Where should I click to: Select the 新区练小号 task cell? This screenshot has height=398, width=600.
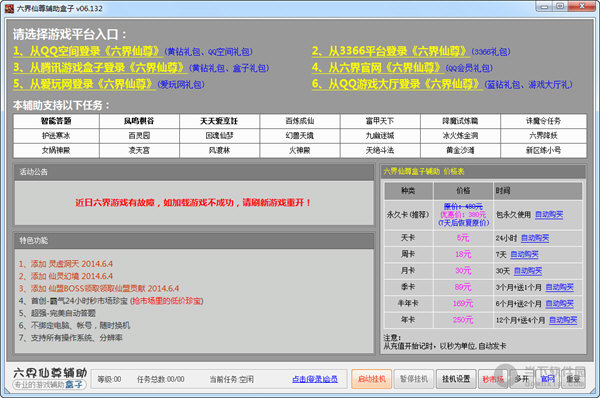pos(543,150)
